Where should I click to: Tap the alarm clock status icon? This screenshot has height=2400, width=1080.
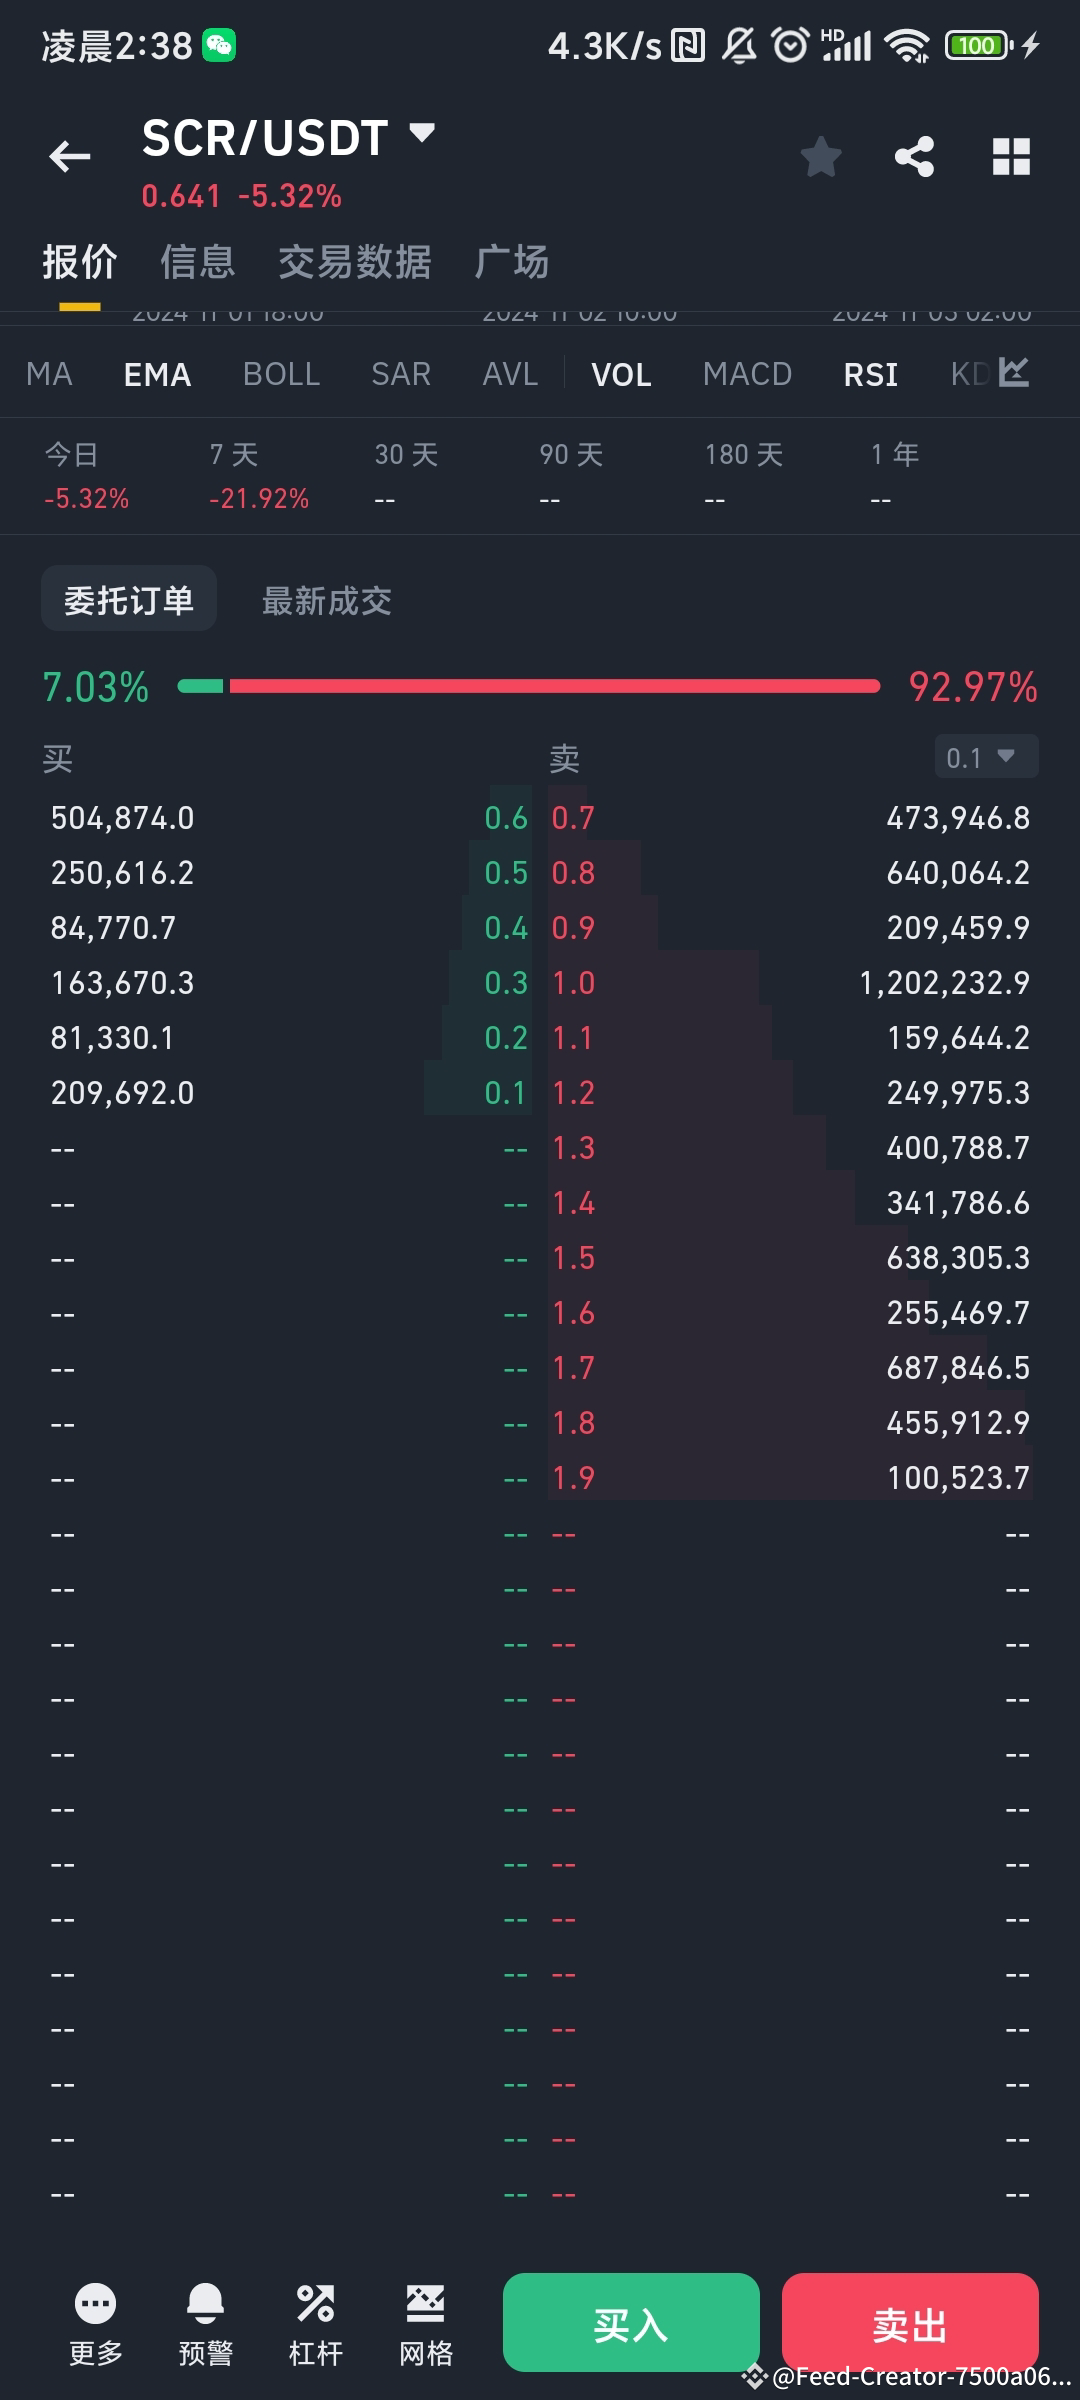[x=791, y=46]
